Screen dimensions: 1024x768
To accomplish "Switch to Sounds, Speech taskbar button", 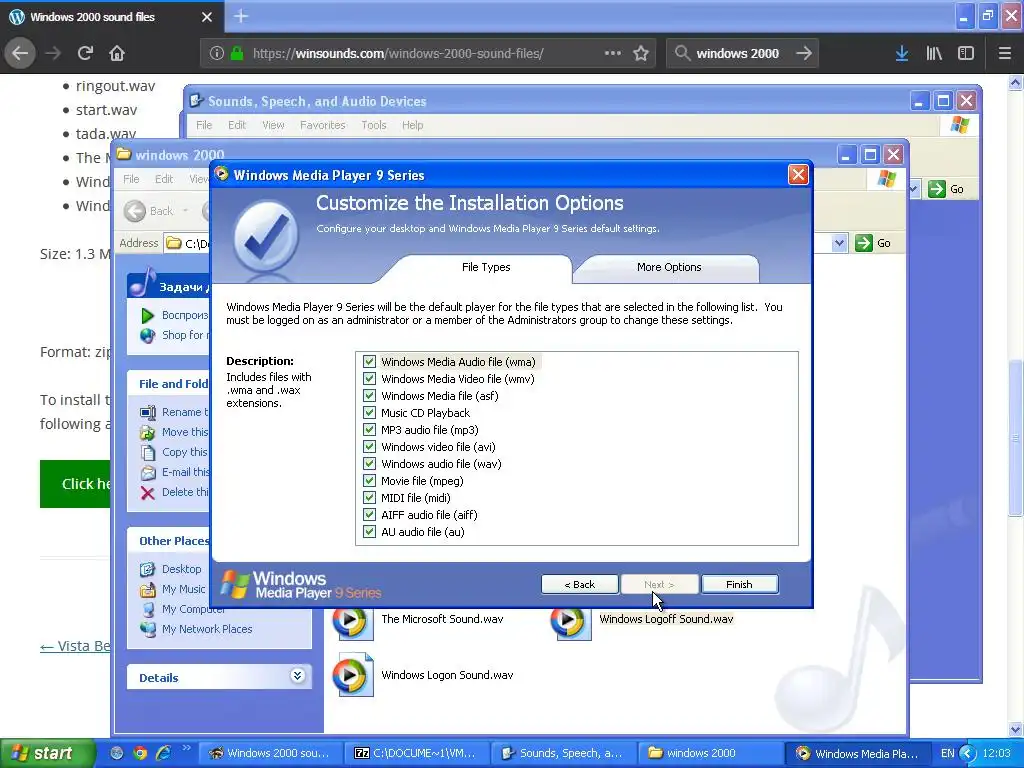I will (x=563, y=753).
